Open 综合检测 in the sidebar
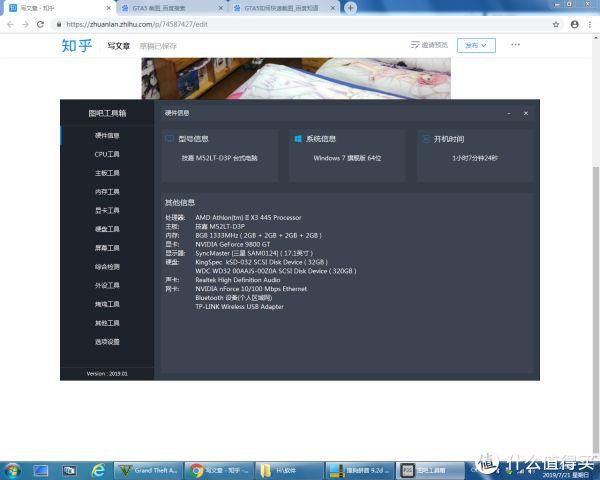600x480 pixels. click(x=107, y=267)
